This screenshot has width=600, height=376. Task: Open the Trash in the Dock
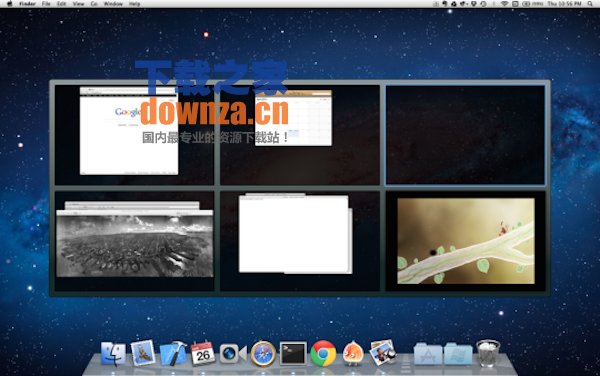point(488,353)
